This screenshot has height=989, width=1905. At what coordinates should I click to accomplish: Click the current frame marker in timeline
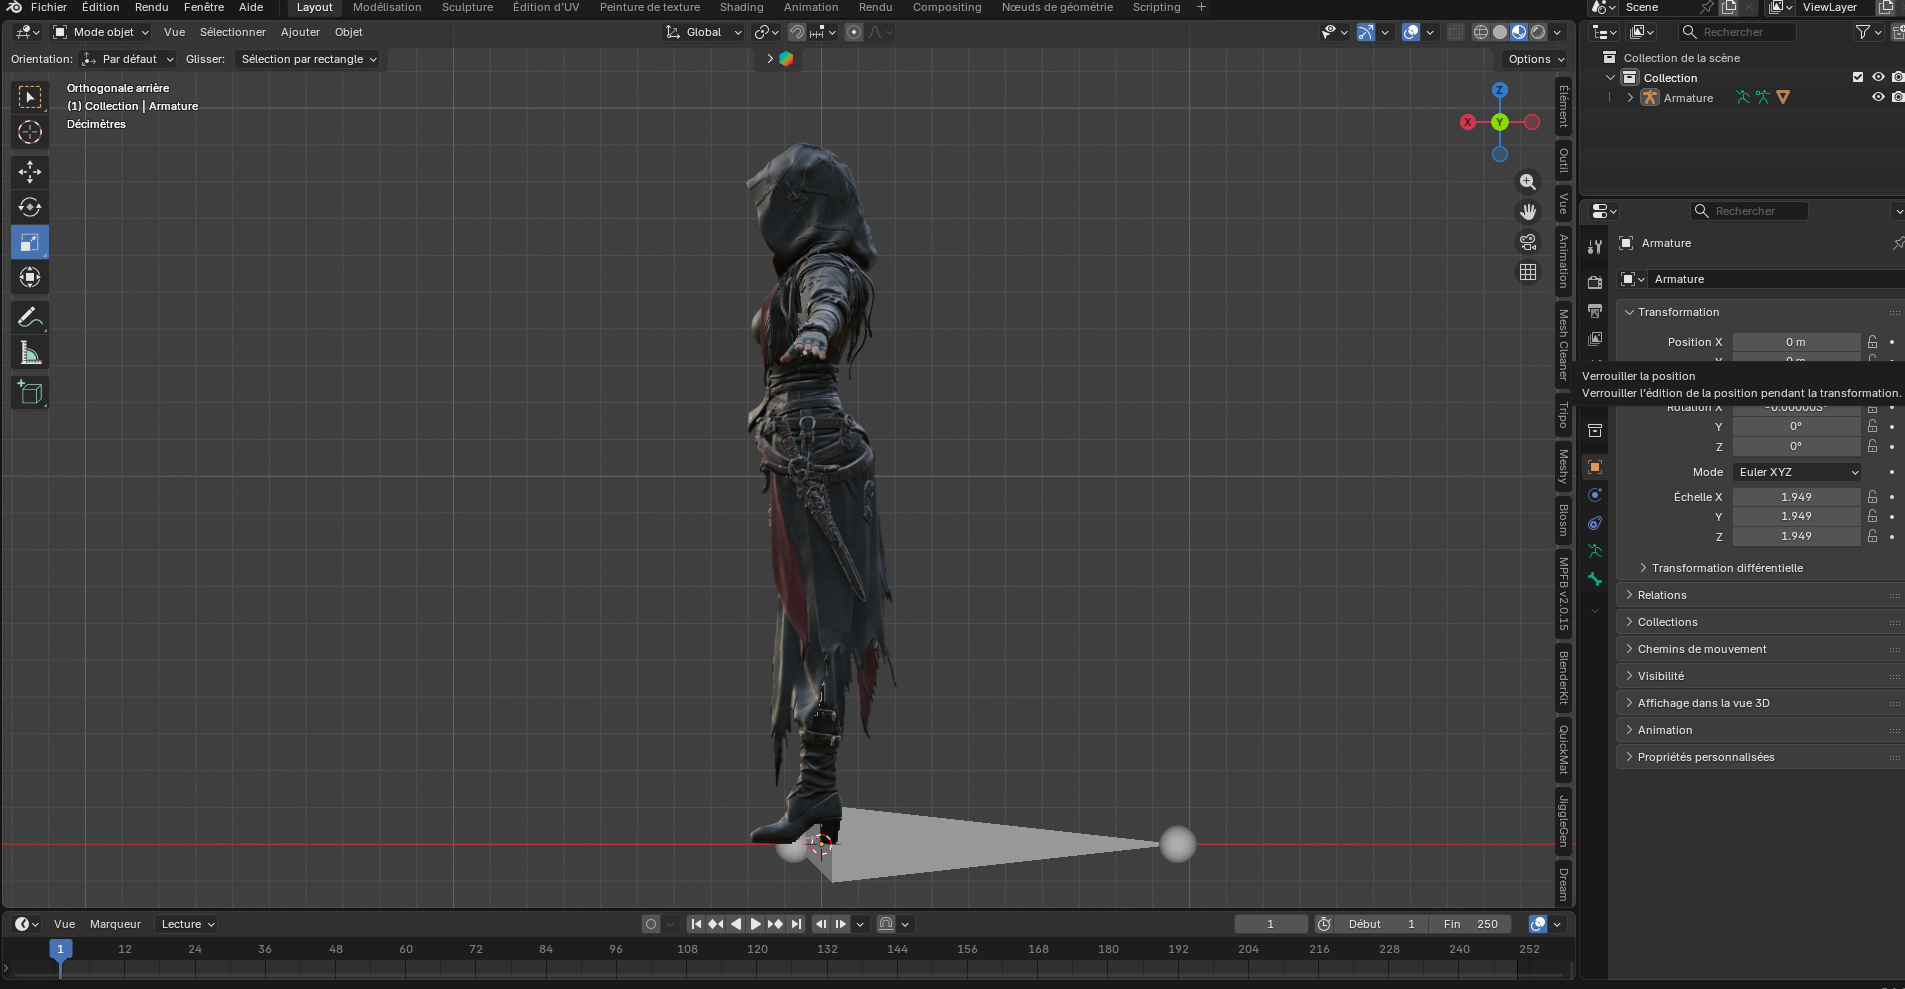point(60,949)
